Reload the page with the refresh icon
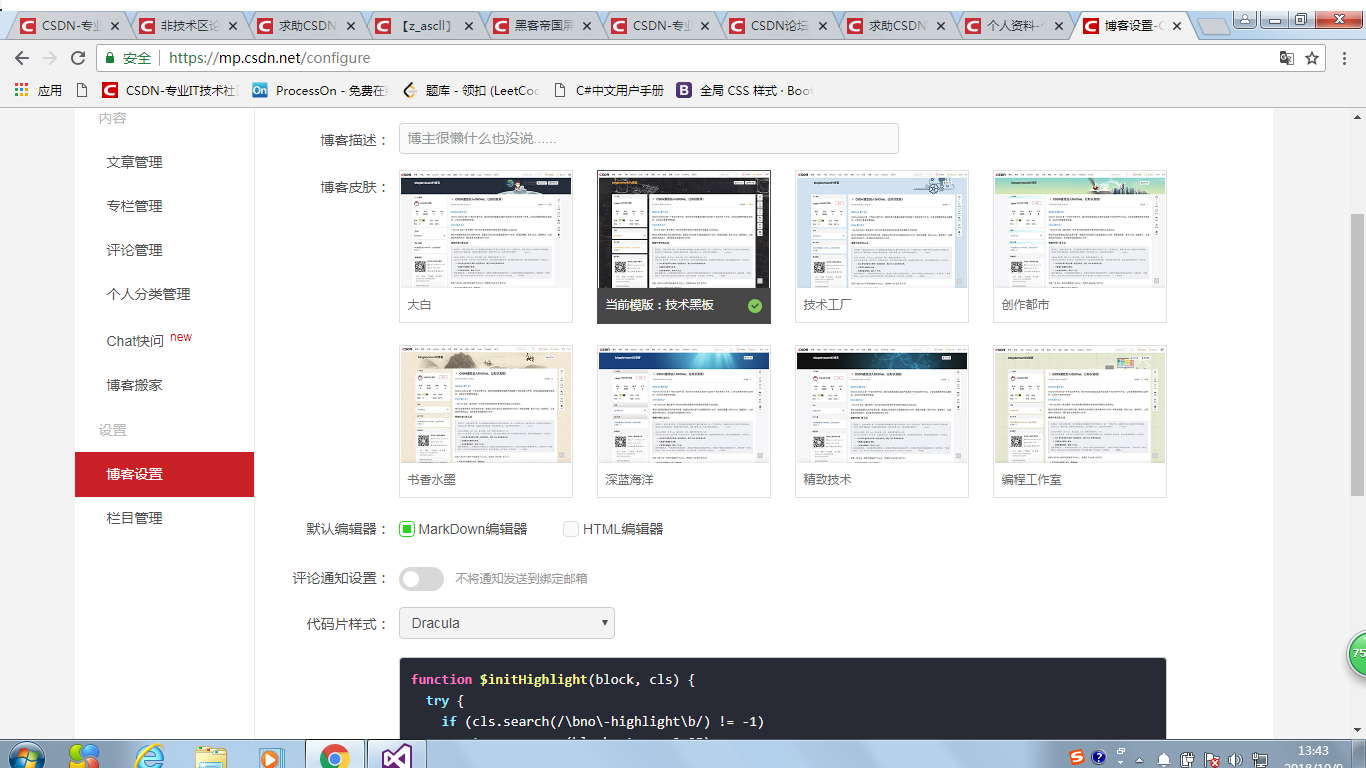Image resolution: width=1366 pixels, height=768 pixels. click(x=77, y=58)
